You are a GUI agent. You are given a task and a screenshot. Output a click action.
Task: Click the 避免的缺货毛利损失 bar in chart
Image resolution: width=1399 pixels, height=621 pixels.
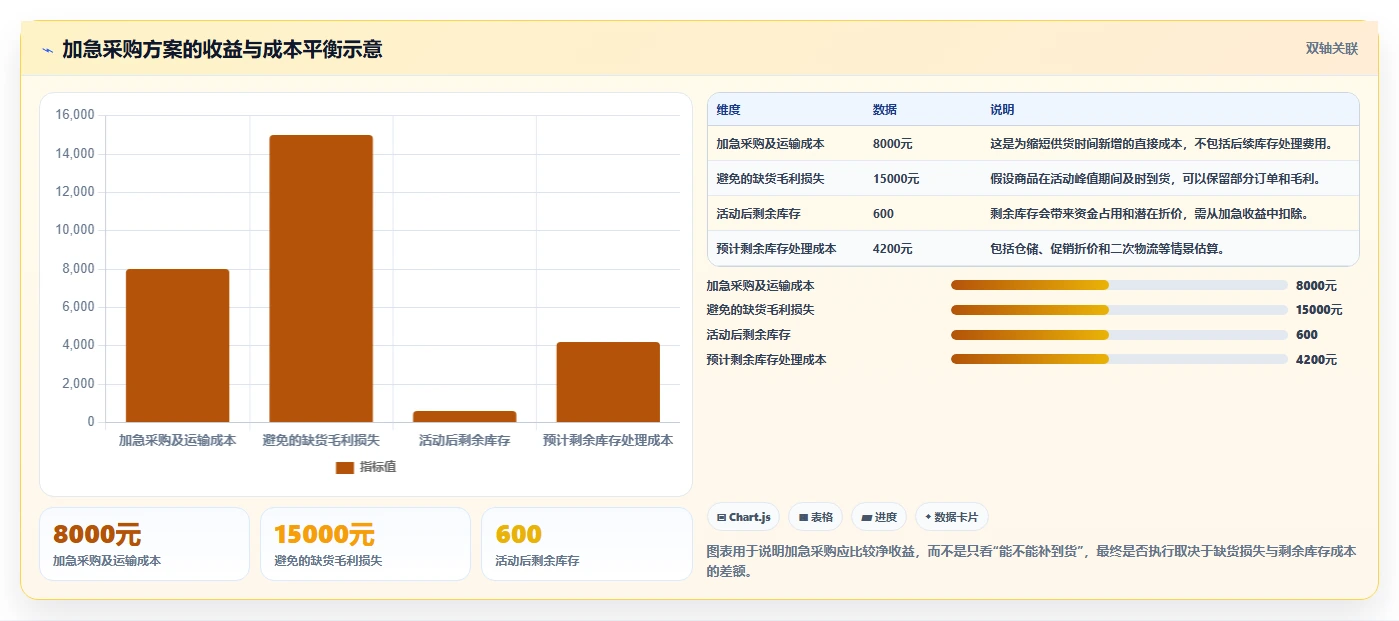coord(321,279)
